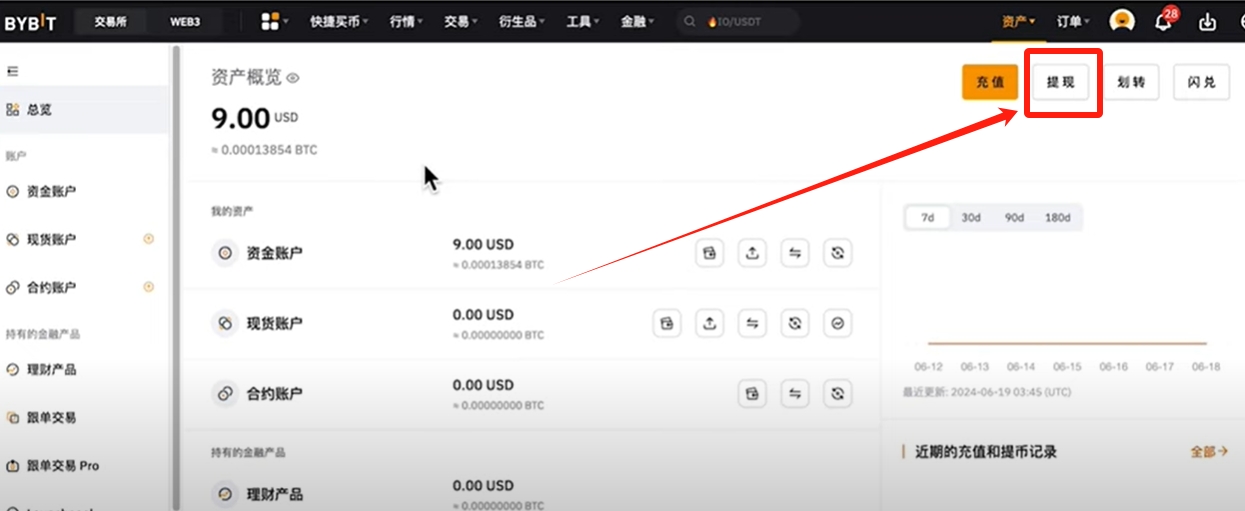The image size is (1245, 511).
Task: Click transfer icon in 现货账户 row
Action: (x=752, y=323)
